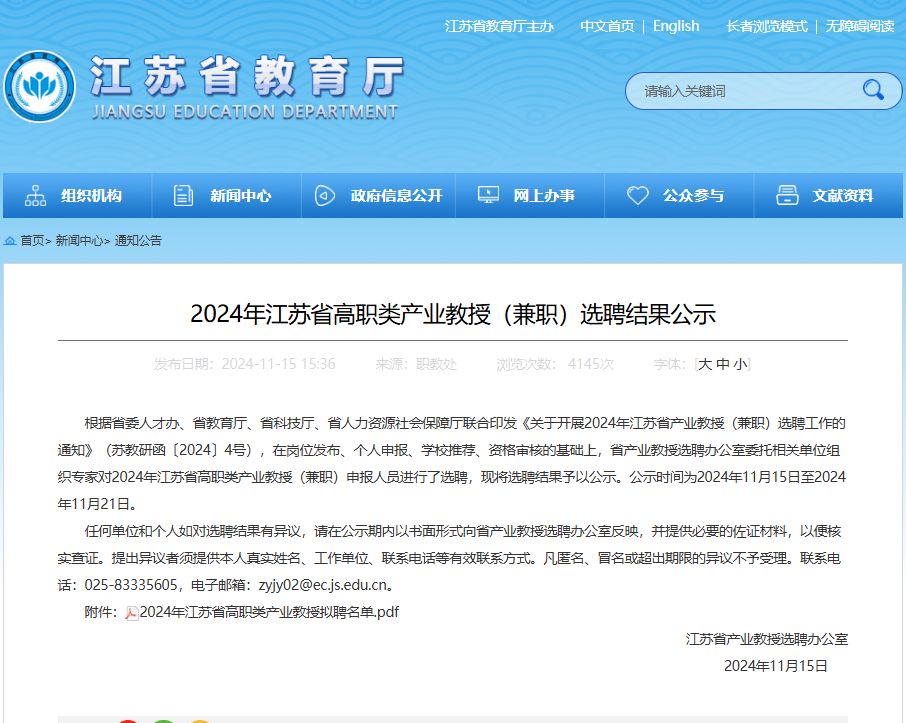Click the magnifier search icon

[x=872, y=90]
